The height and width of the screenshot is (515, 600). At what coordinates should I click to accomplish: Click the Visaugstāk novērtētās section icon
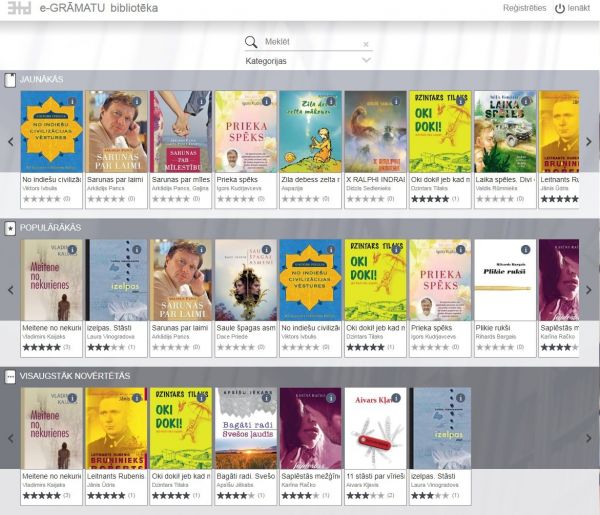click(x=10, y=377)
